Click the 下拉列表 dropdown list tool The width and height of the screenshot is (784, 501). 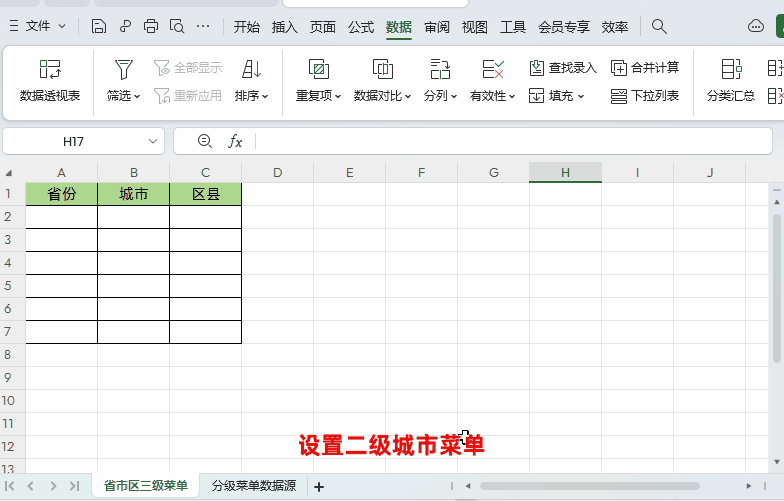point(645,96)
